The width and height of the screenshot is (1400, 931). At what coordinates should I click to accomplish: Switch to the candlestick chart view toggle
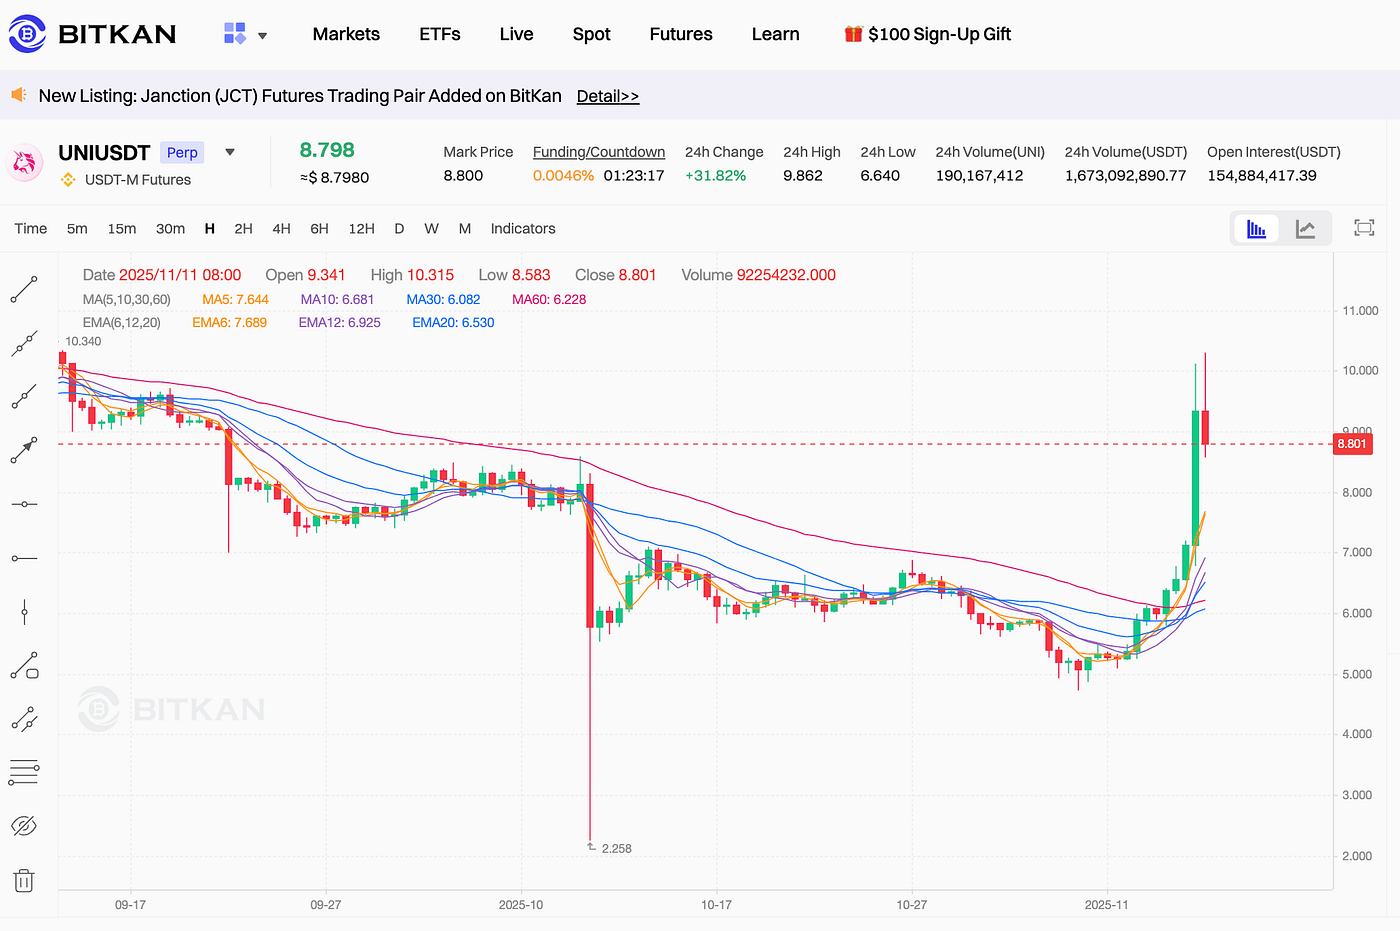click(x=1257, y=229)
